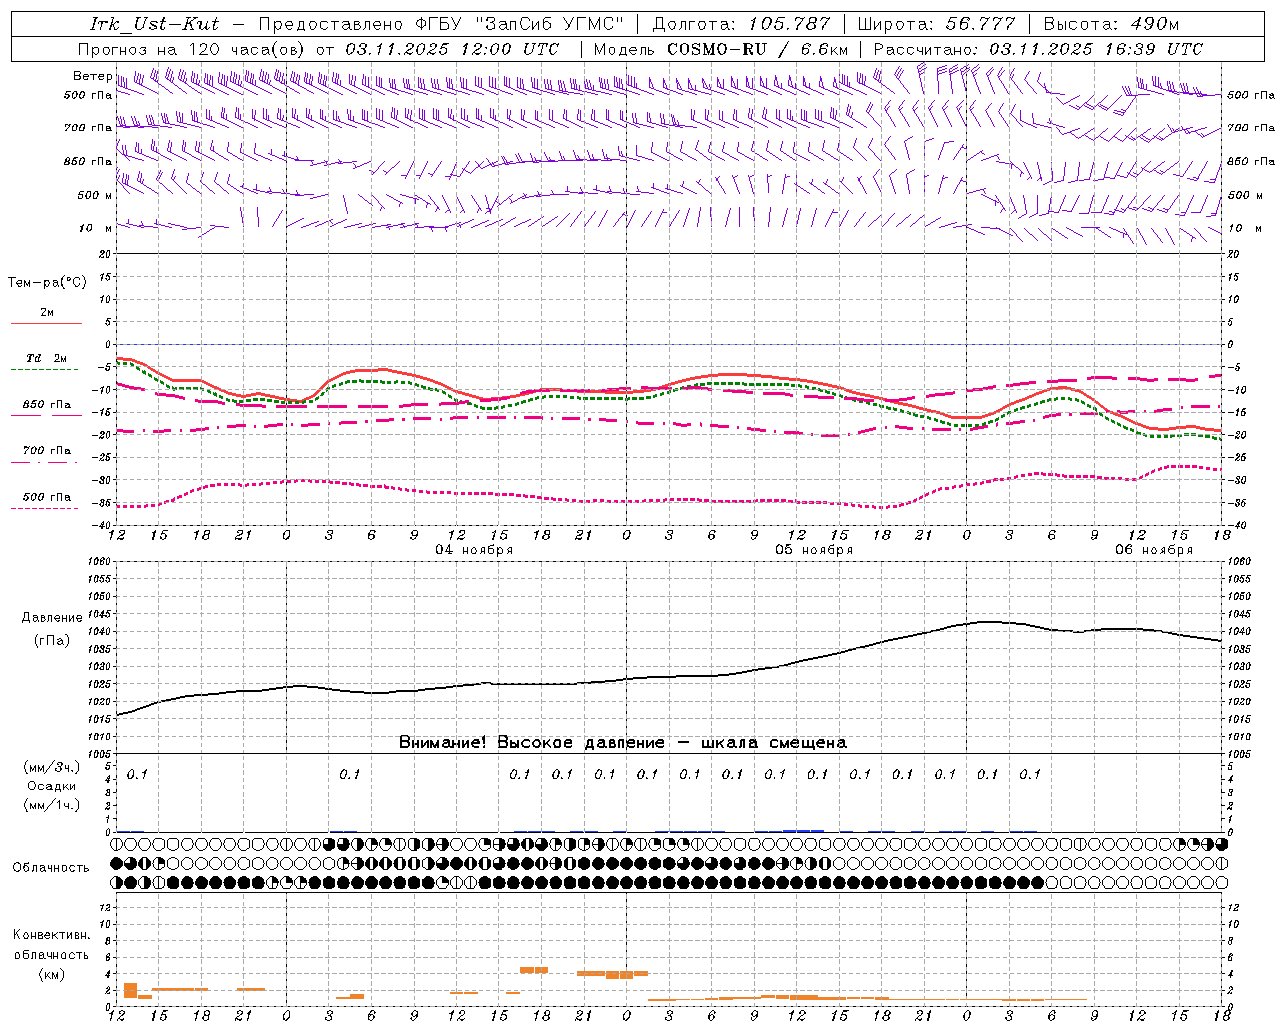
Task: Click the (мм/1ч.) precipitation unit label
Action: point(51,805)
